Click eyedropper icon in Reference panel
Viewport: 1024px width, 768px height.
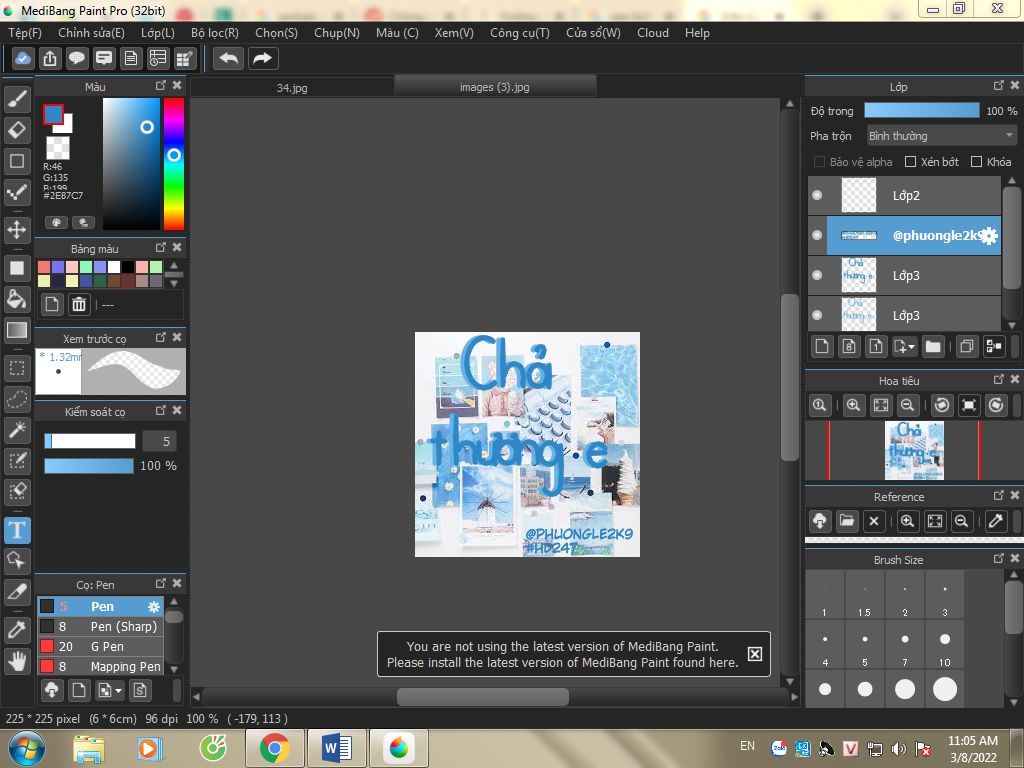coord(995,521)
